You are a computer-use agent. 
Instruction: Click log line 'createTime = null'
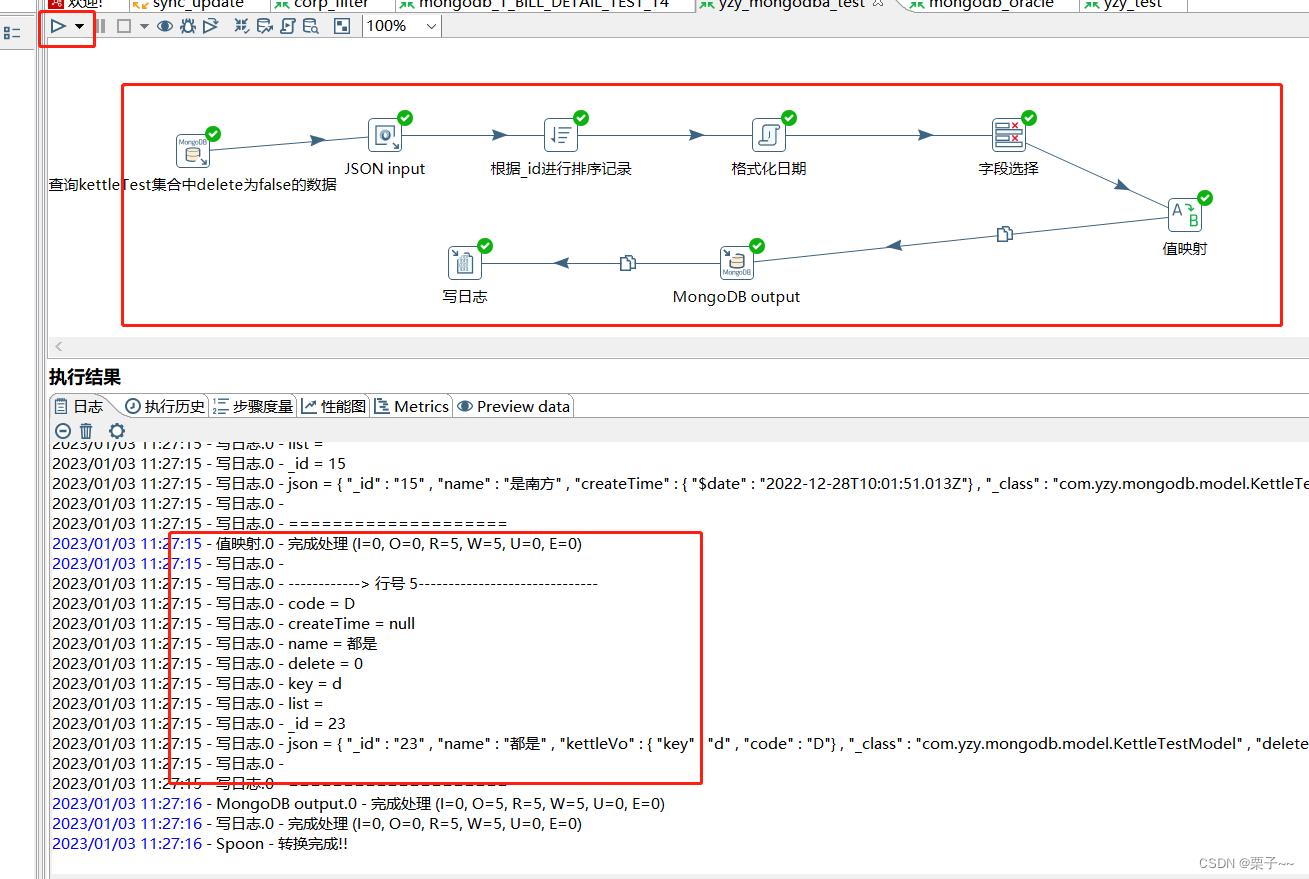(x=233, y=624)
